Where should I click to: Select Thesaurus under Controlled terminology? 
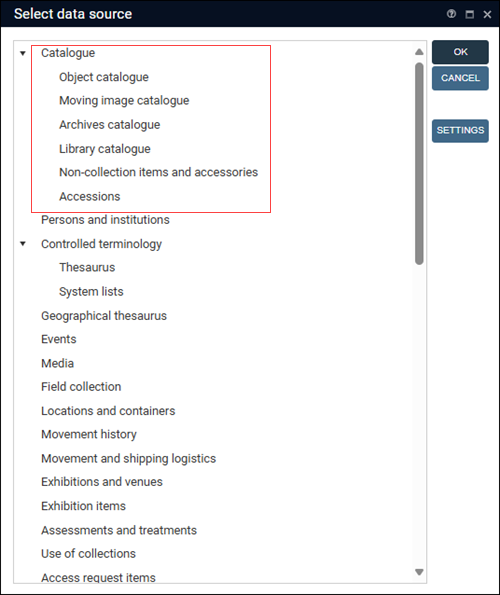pos(87,267)
